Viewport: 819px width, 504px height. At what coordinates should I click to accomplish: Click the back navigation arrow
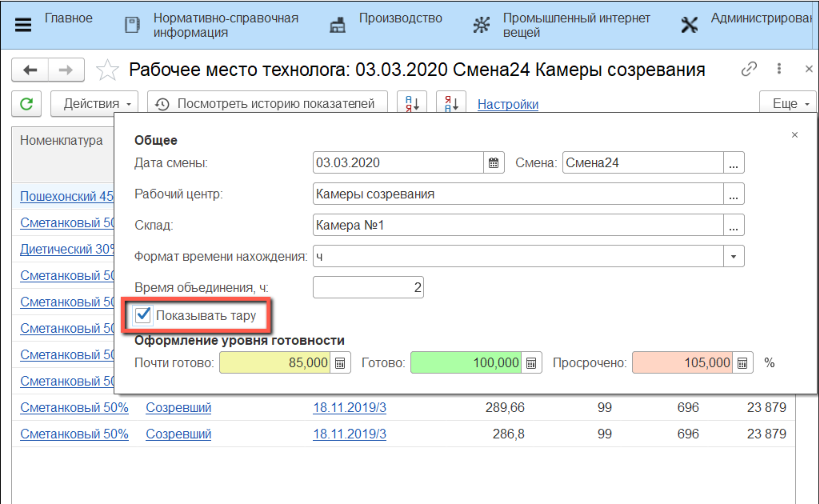(x=30, y=70)
